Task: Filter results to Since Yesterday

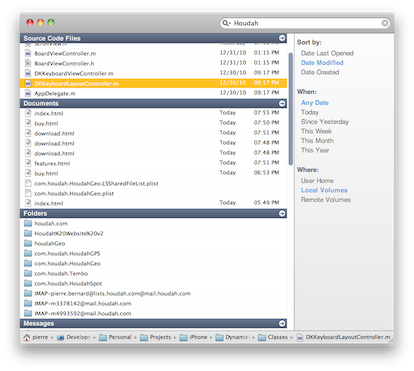Action: [325, 121]
